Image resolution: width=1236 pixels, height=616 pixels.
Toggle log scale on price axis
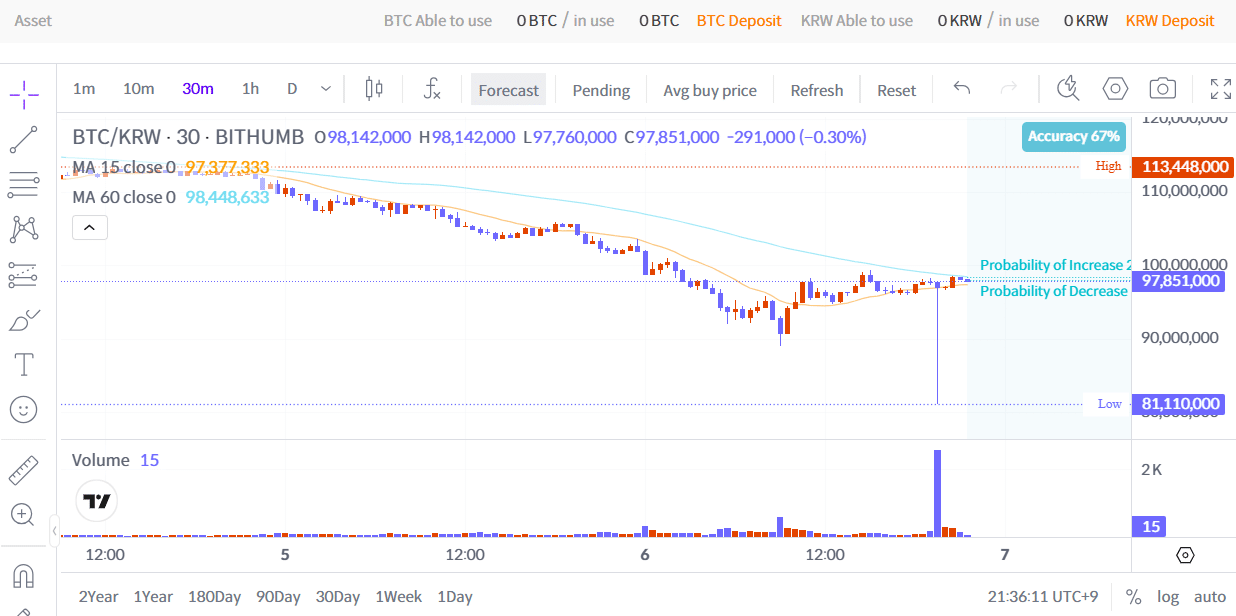tap(1168, 597)
